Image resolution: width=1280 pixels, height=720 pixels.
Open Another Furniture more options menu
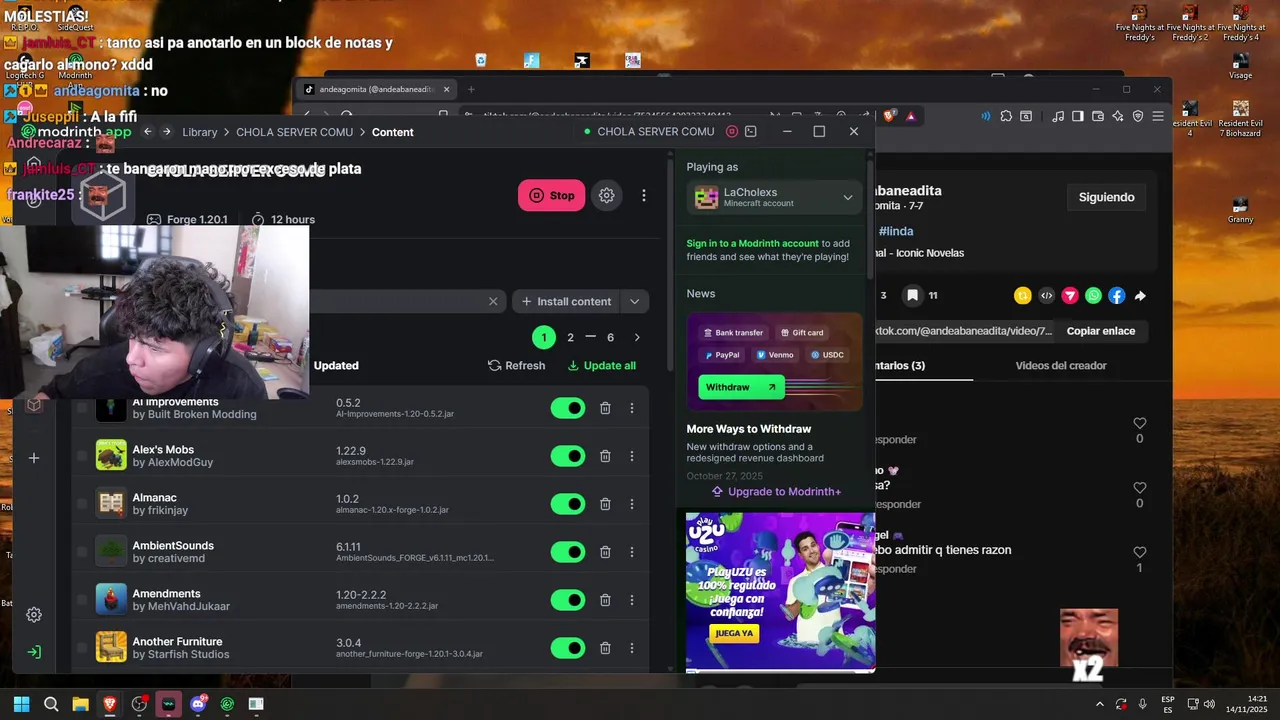point(631,648)
